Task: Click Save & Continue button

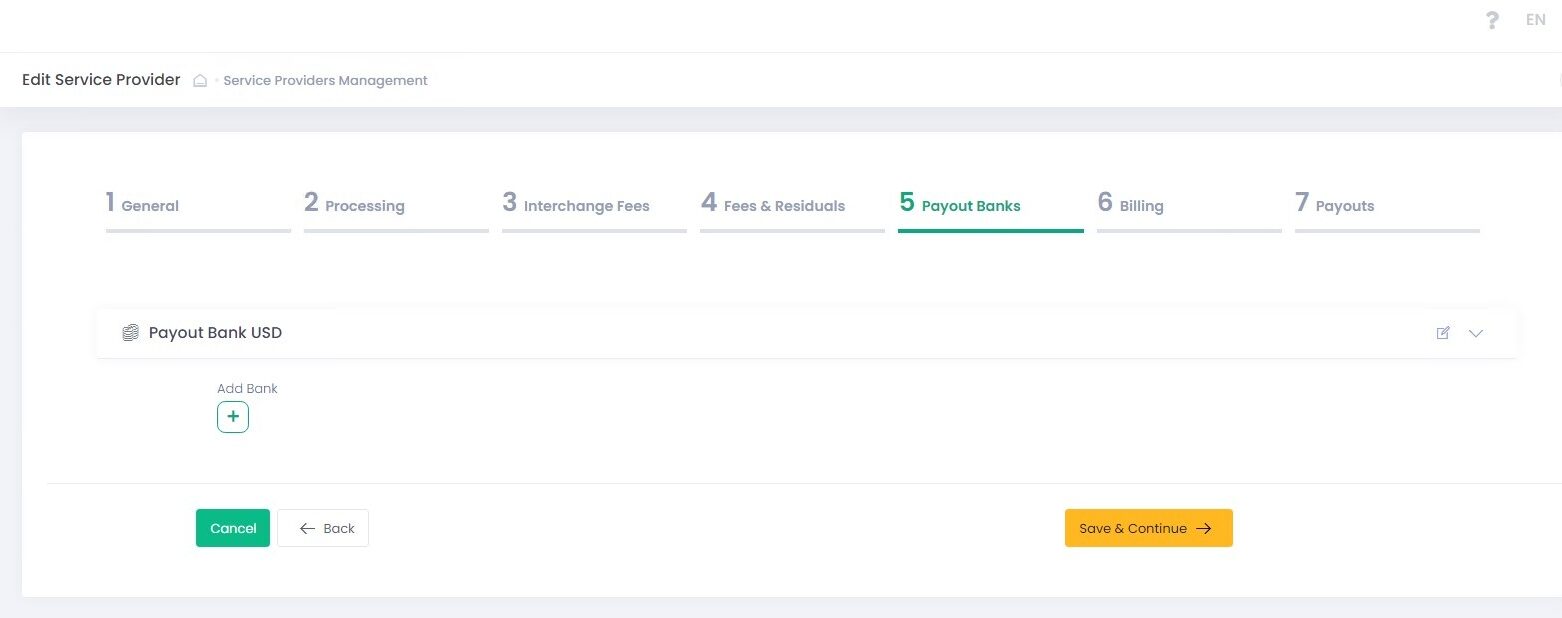Action: 1148,528
